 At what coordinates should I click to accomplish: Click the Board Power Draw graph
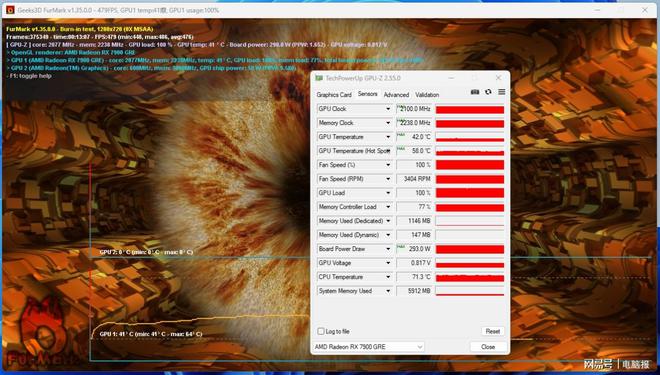(470, 249)
